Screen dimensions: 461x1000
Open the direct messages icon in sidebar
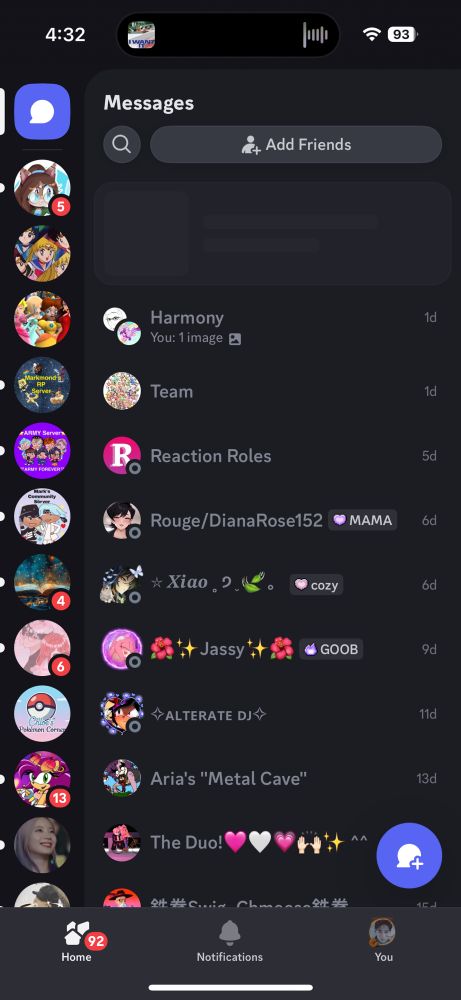(42, 112)
